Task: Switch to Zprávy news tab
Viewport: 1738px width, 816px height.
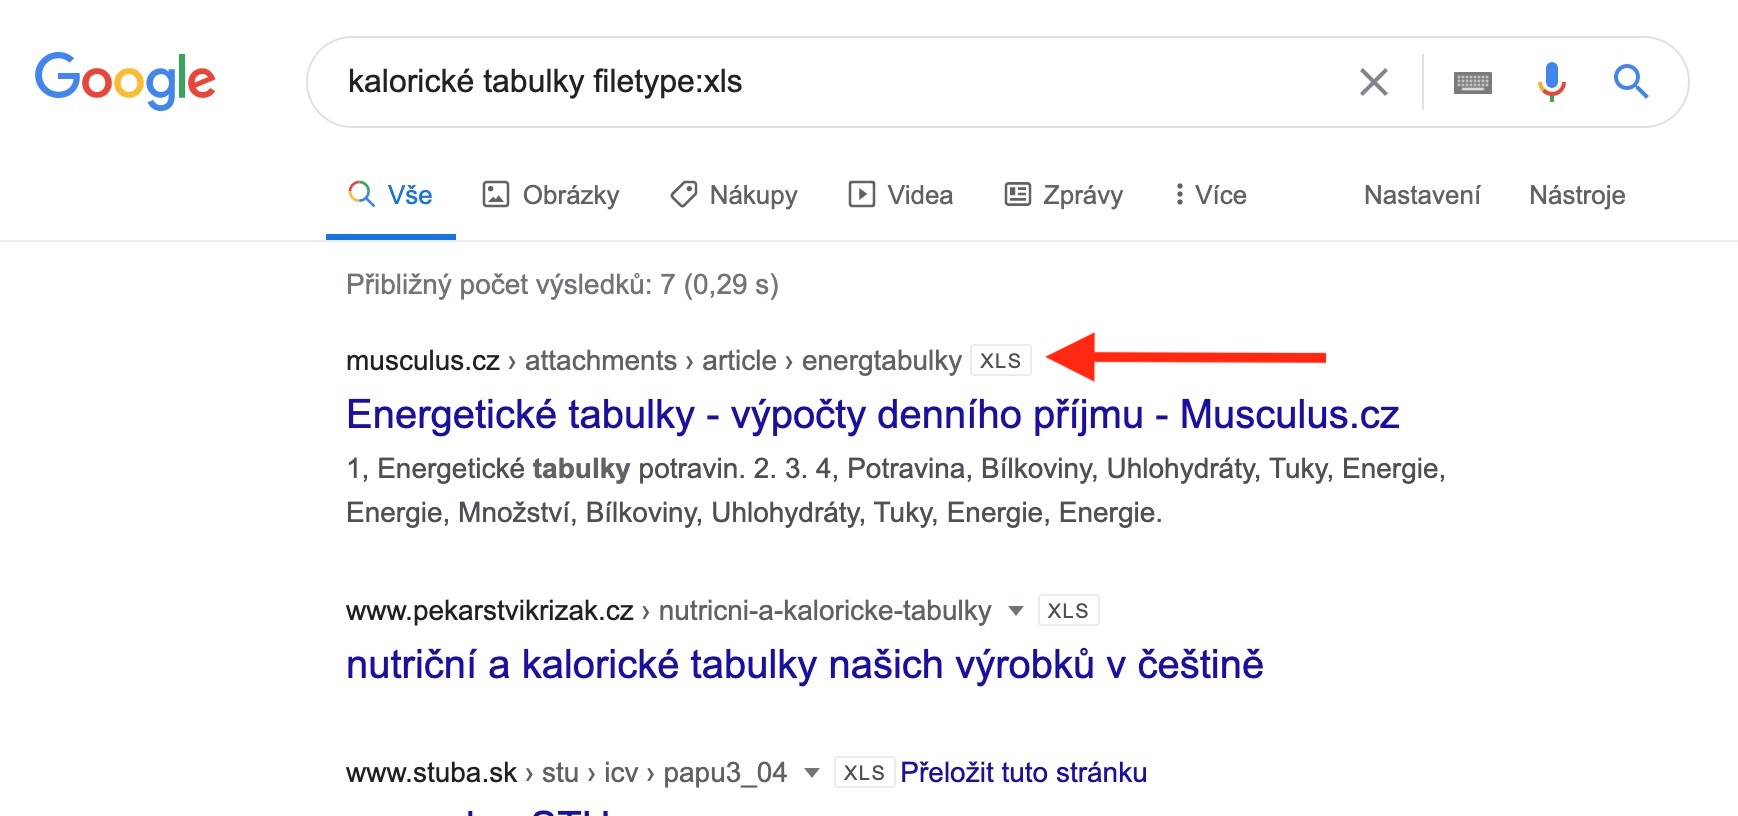Action: tap(1063, 195)
